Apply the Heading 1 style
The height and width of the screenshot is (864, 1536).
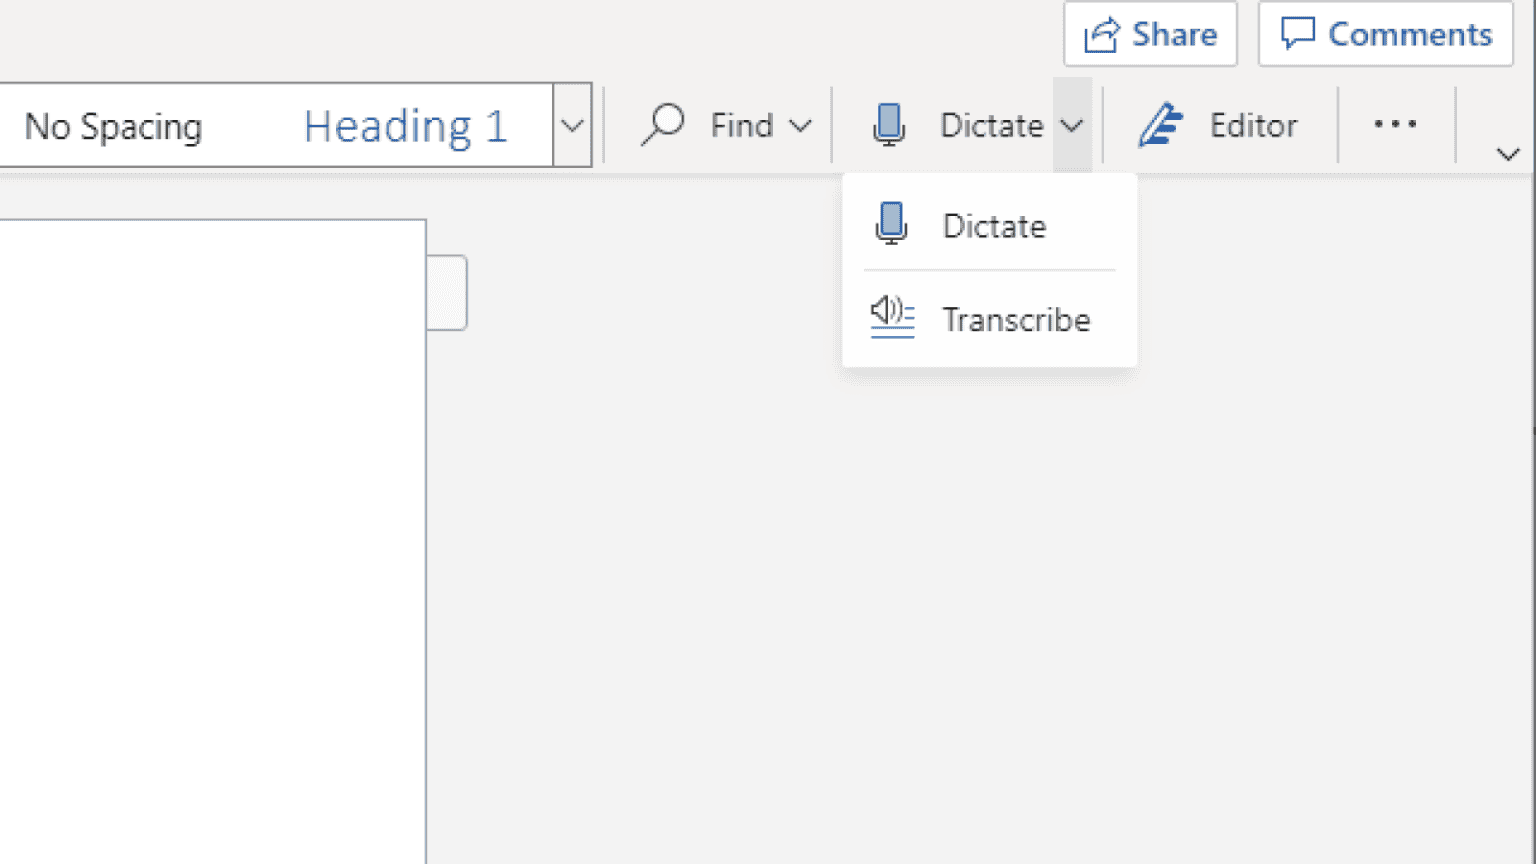pyautogui.click(x=405, y=124)
